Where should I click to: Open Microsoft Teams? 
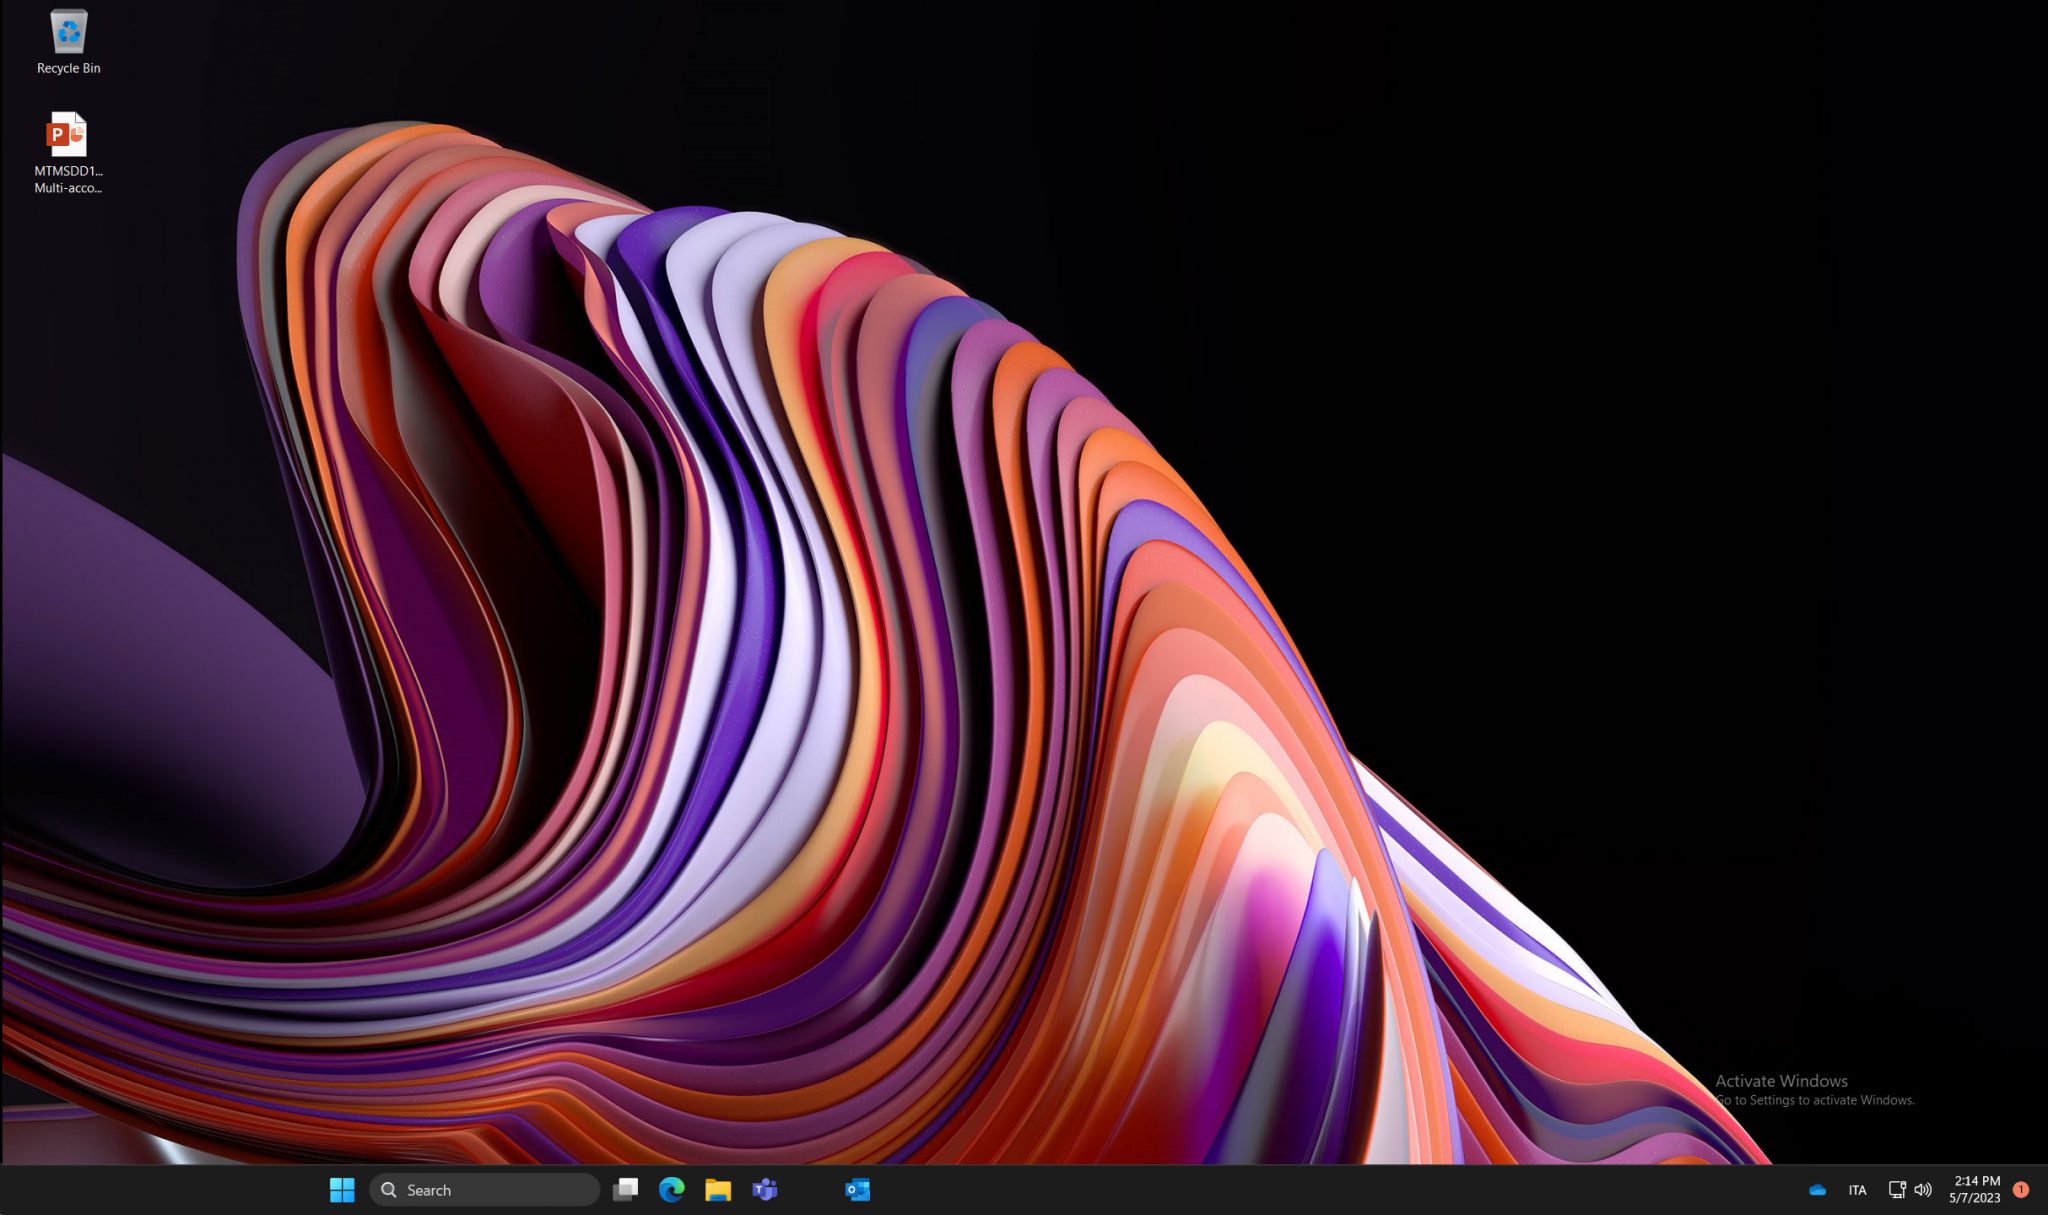point(763,1190)
